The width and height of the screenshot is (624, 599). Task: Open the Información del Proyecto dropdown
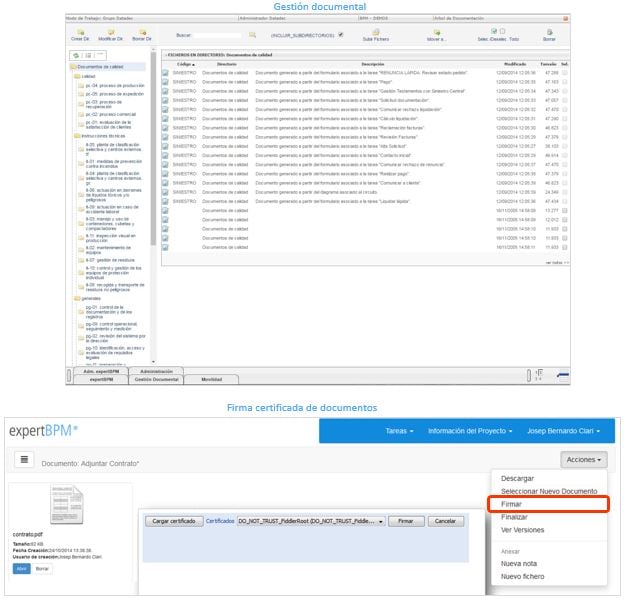point(470,431)
